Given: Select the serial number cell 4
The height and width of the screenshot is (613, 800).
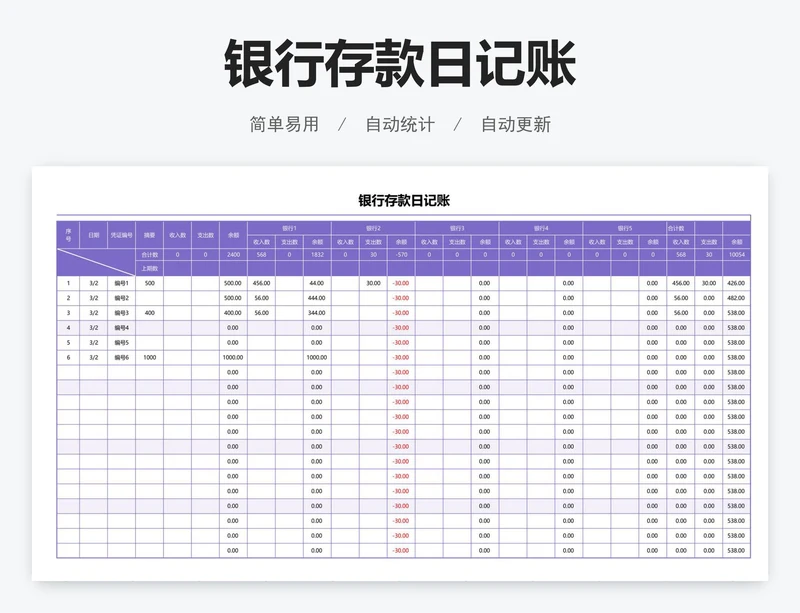Looking at the screenshot, I should [x=68, y=328].
